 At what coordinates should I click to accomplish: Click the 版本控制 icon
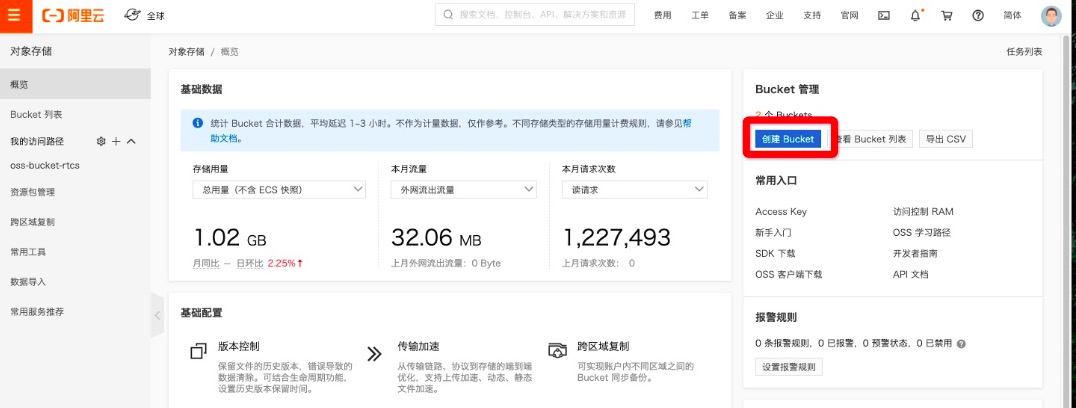pos(198,352)
